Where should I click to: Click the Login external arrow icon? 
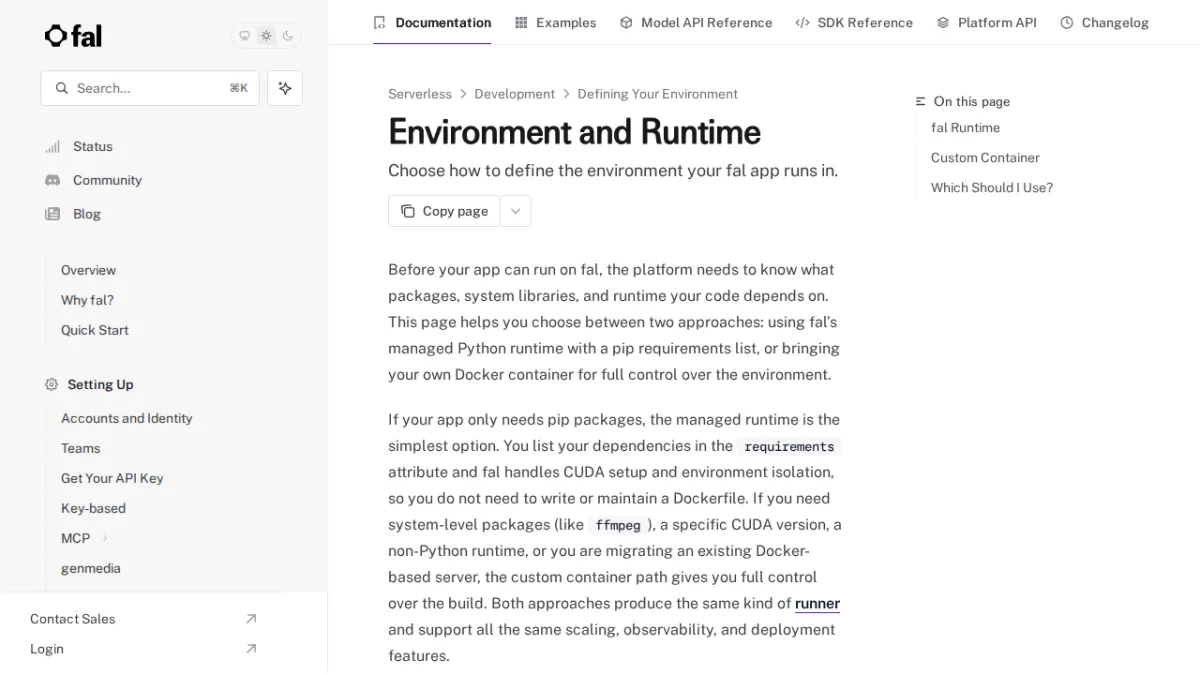pyautogui.click(x=251, y=649)
